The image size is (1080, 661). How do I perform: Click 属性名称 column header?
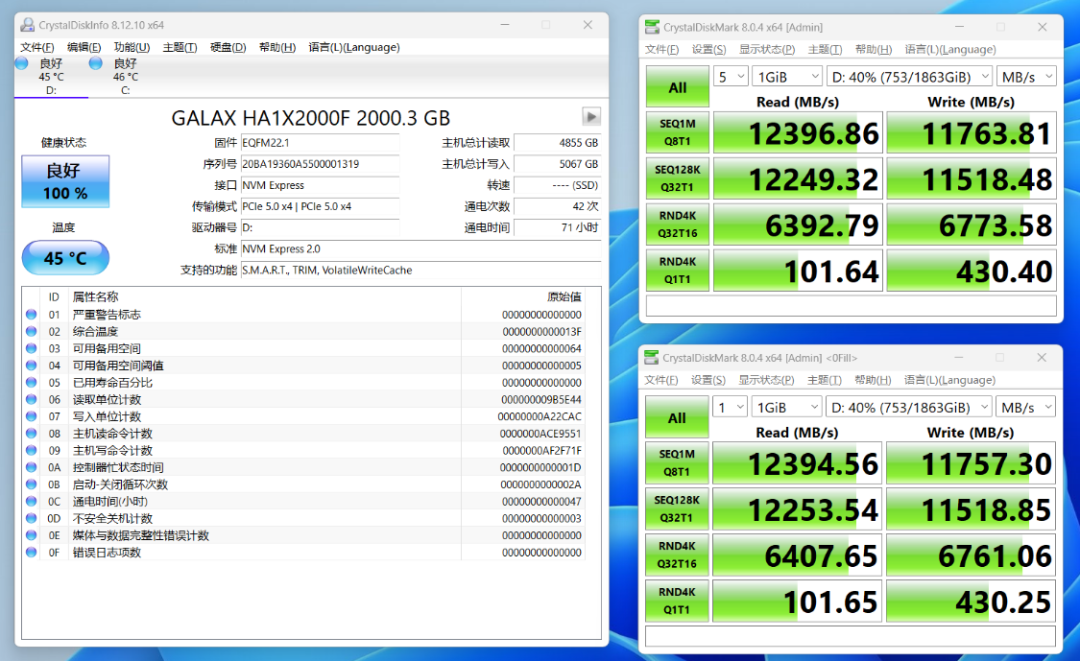click(96, 297)
